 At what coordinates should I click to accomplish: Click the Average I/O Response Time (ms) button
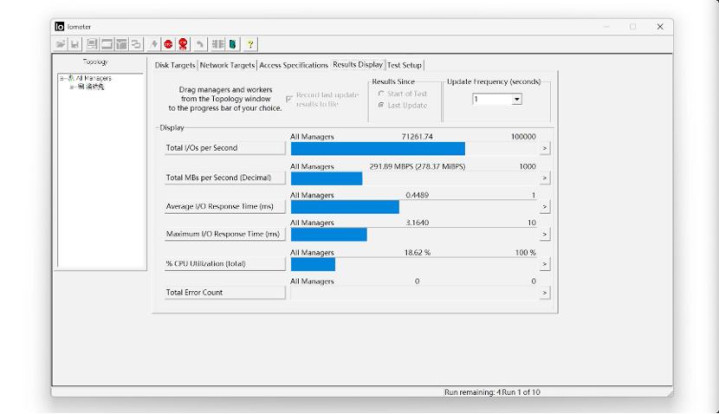click(x=225, y=207)
